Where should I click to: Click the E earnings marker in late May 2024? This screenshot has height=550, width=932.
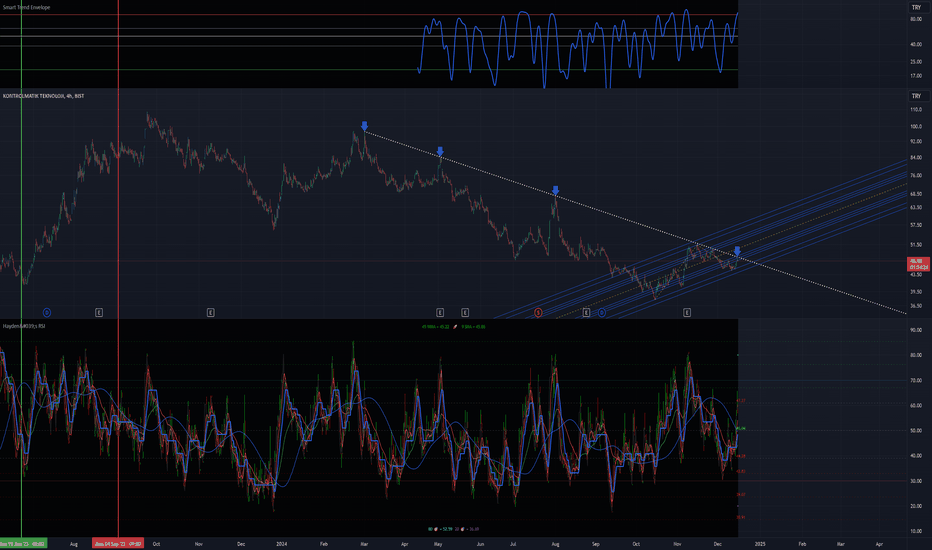pos(465,313)
